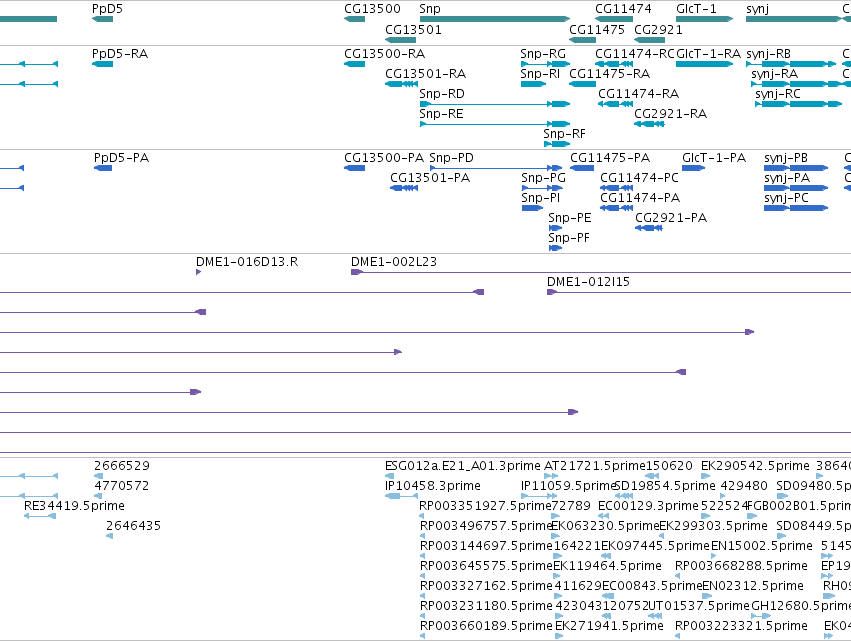Select the CG11474-PC protein feature
Screen dimensions: 851x641
(x=617, y=188)
